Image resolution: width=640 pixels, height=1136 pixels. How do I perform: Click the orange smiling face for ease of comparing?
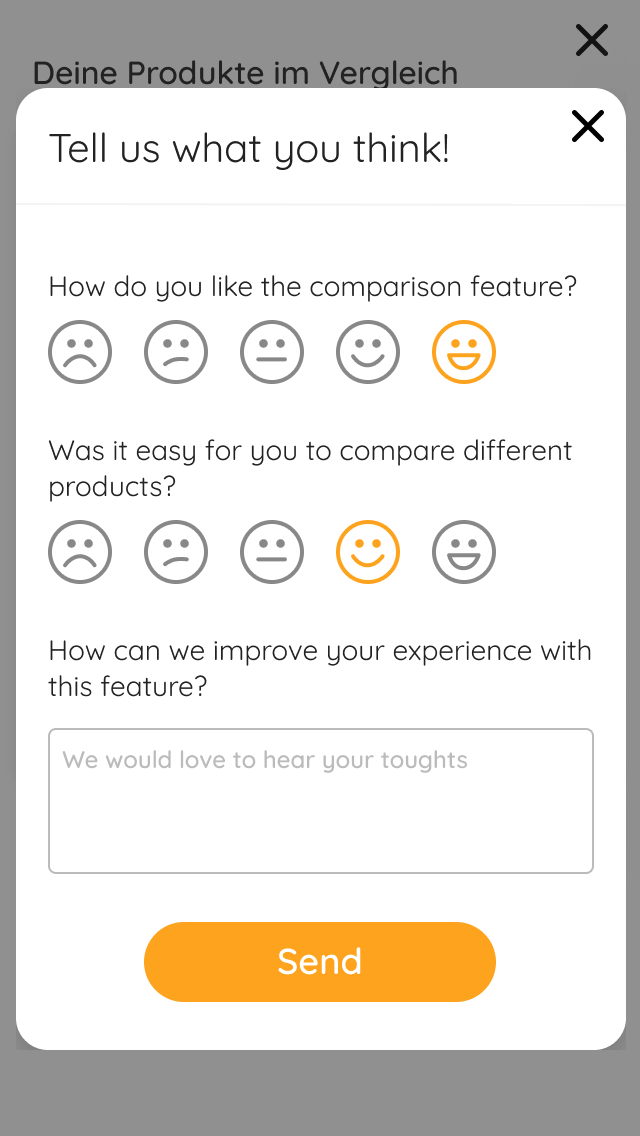[x=368, y=552]
